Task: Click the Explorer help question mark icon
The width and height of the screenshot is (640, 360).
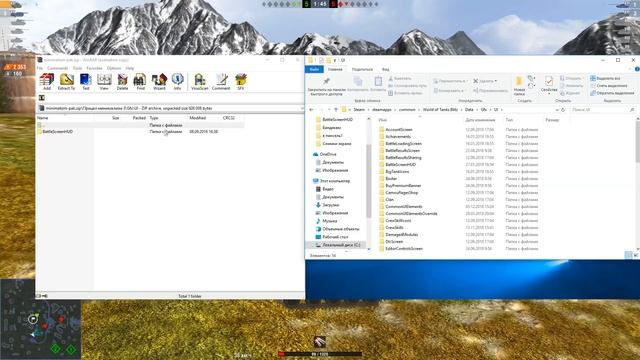Action: pyautogui.click(x=637, y=69)
